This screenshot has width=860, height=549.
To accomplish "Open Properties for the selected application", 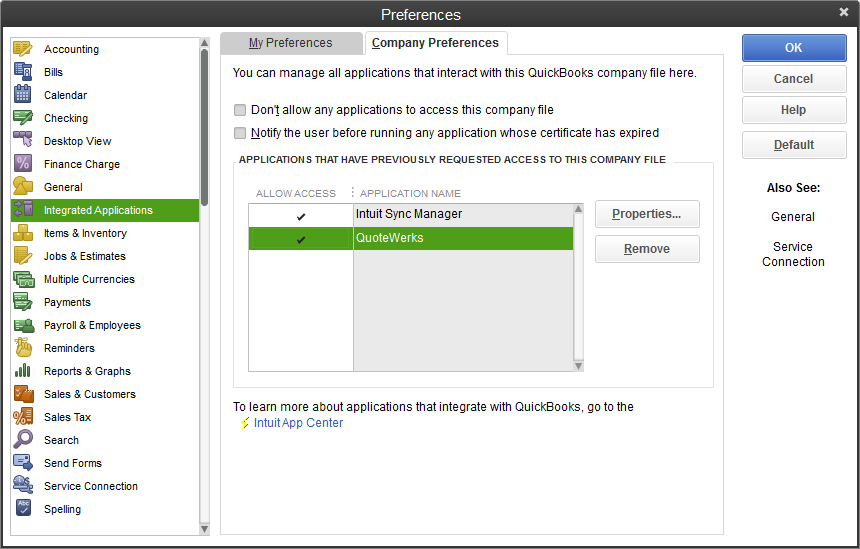I will (x=646, y=214).
